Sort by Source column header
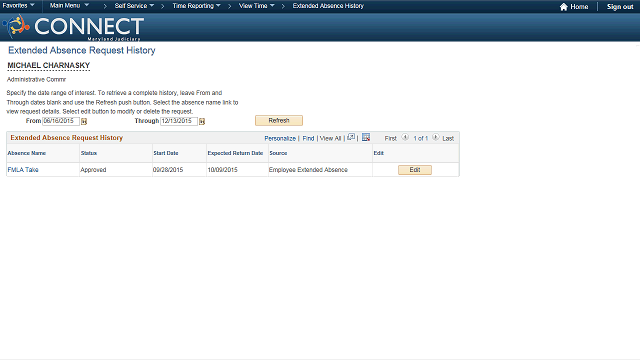Screen dimensions: 640x360 click(278, 153)
